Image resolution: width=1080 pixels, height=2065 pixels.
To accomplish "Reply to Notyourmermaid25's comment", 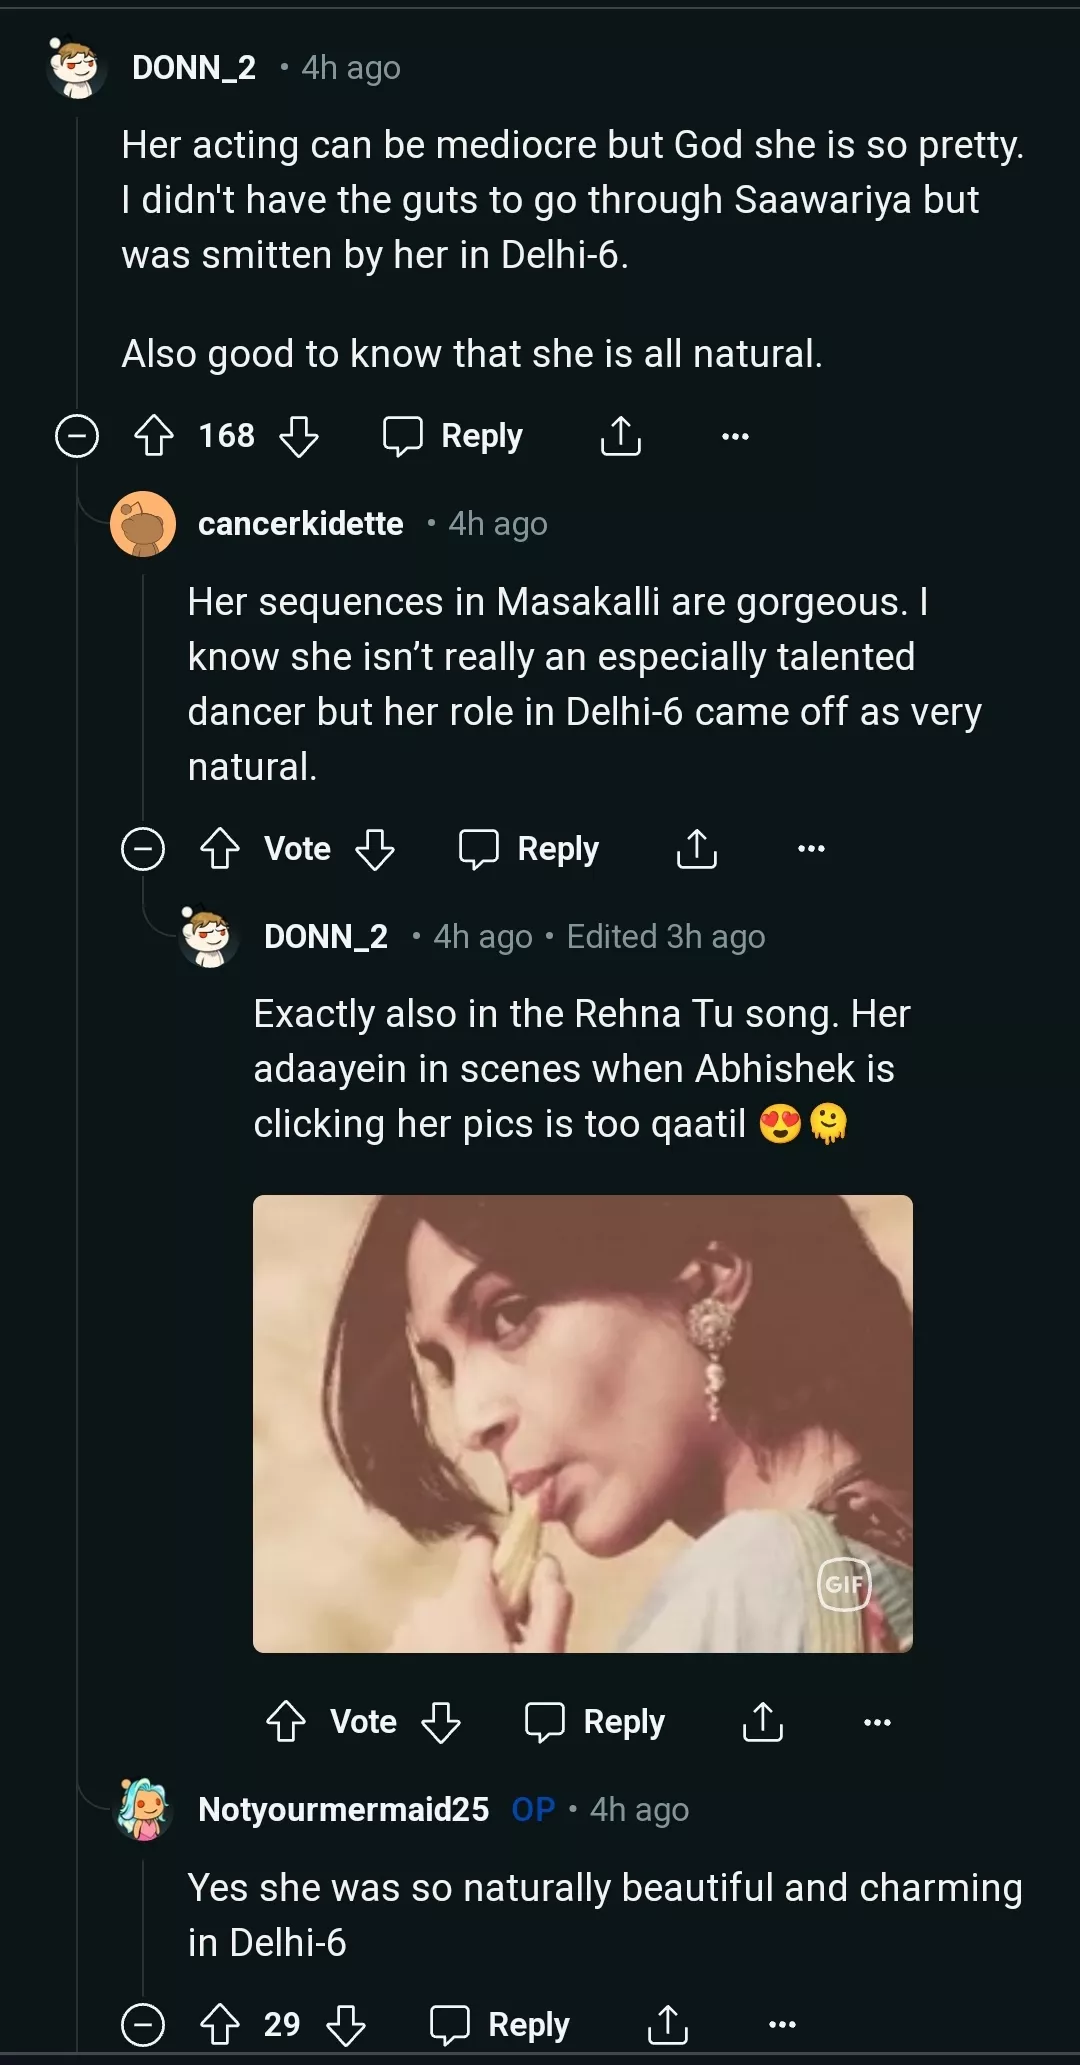I will coord(500,2025).
